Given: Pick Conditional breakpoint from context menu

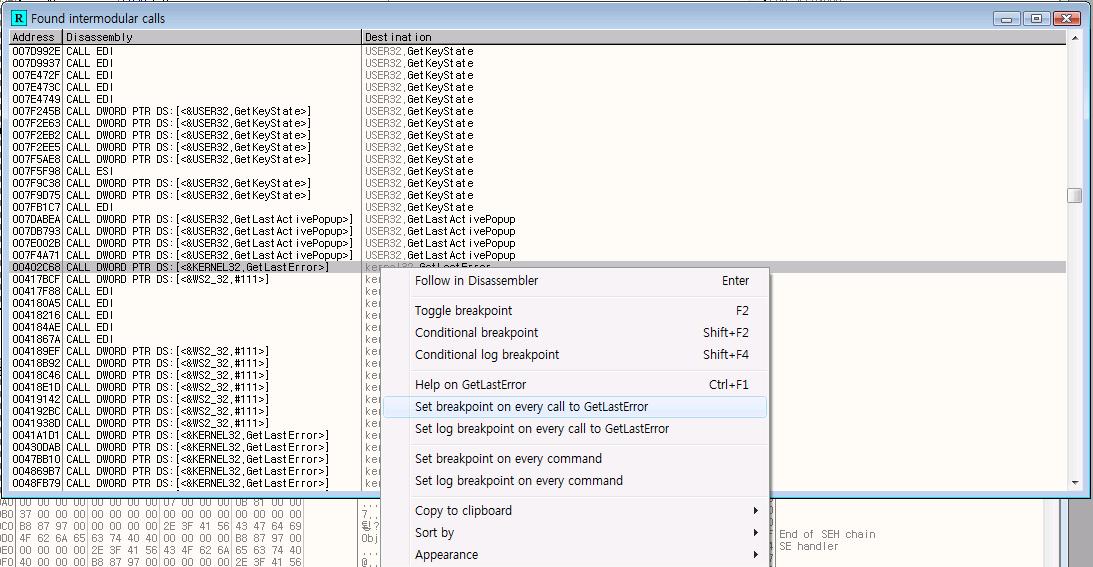Looking at the screenshot, I should [x=575, y=333].
